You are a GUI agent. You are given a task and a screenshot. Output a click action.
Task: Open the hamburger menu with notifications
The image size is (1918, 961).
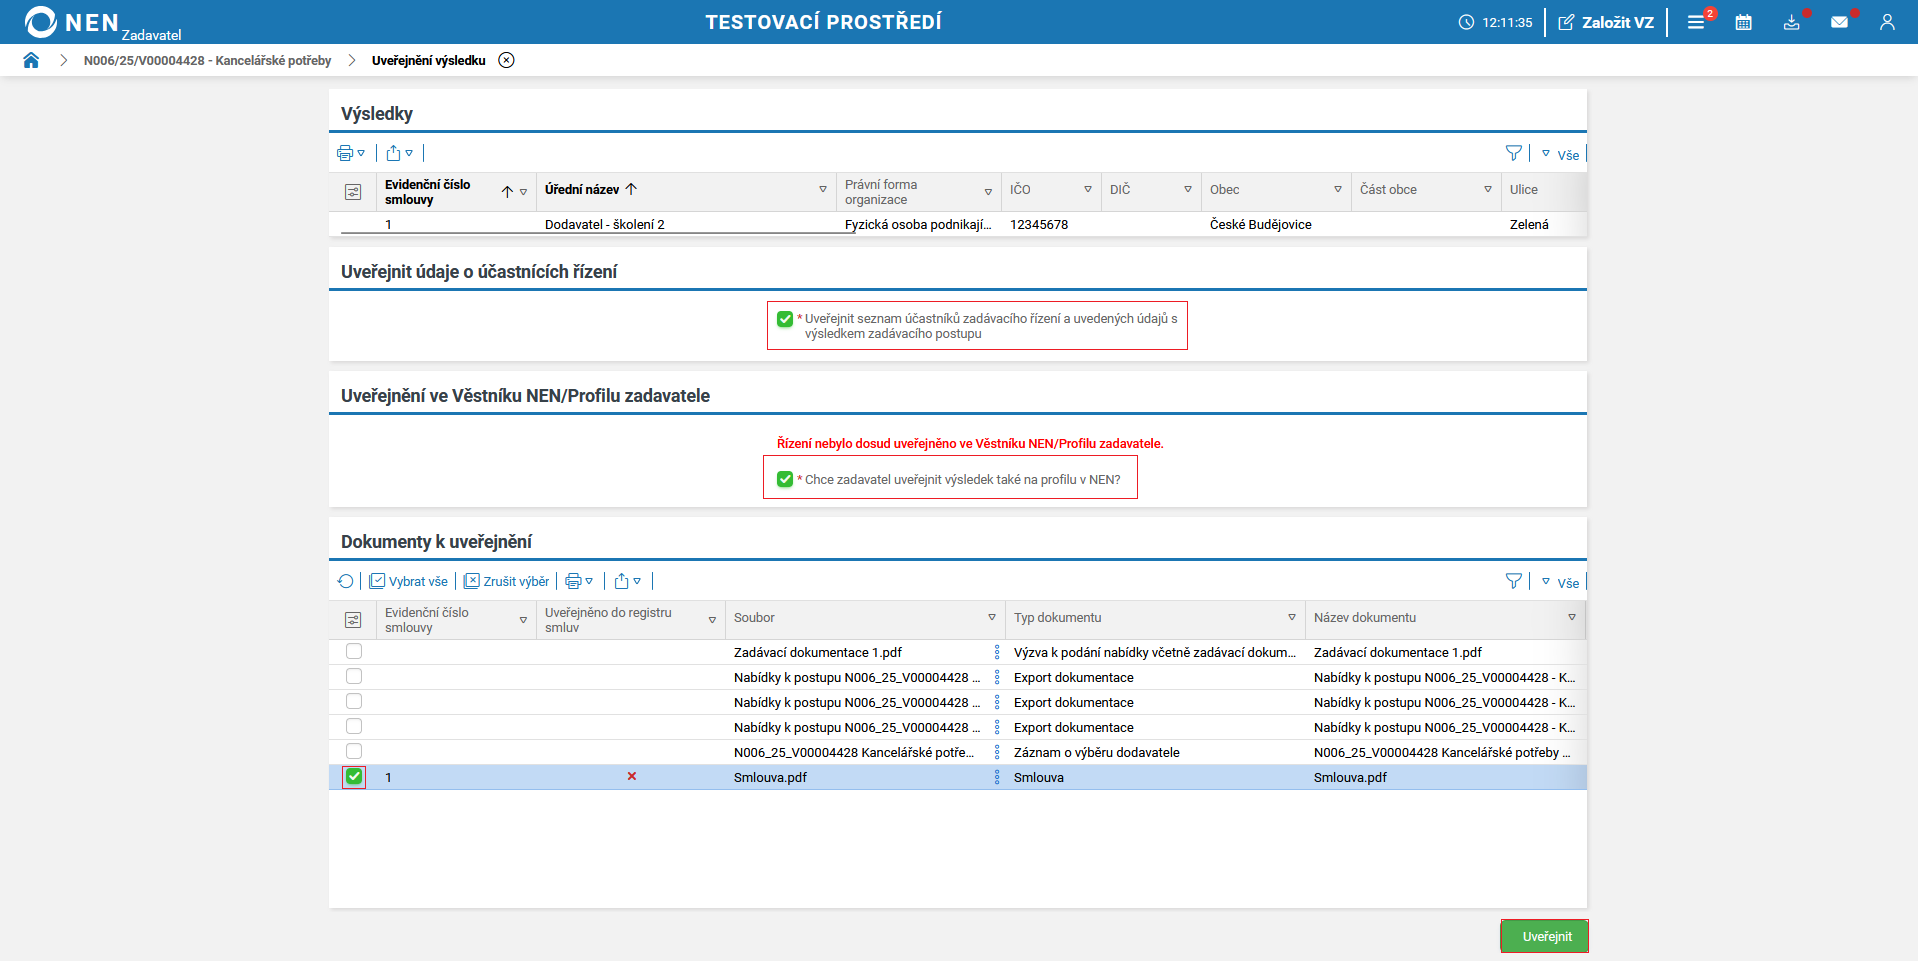[x=1696, y=22]
